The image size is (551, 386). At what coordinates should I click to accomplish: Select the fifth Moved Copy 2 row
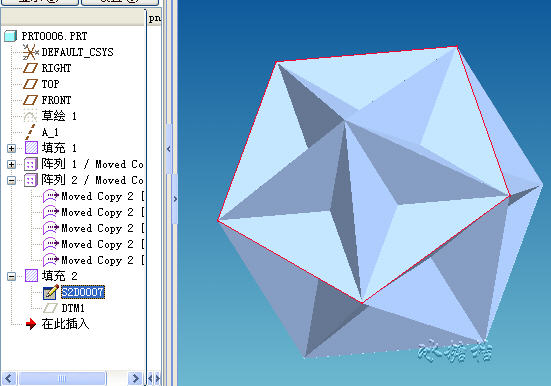coord(93,260)
